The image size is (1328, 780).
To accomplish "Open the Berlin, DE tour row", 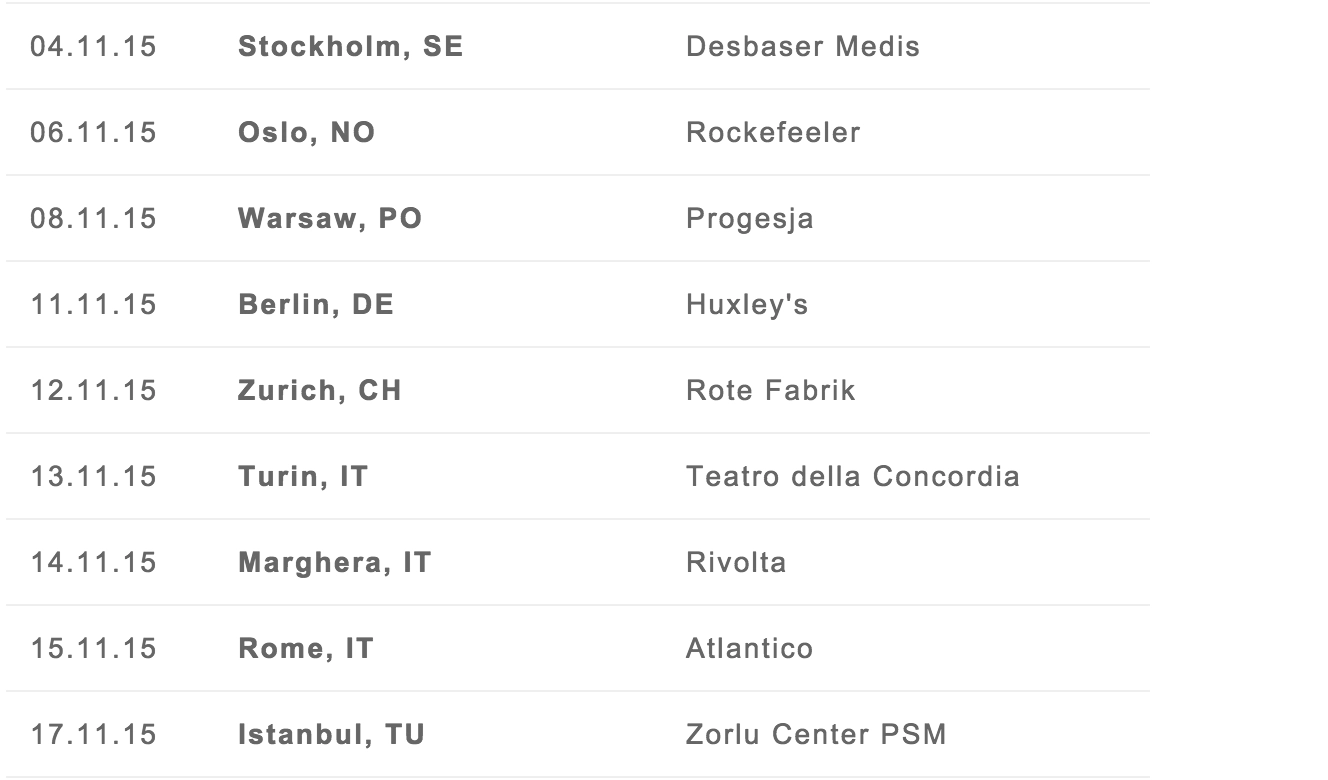I will (x=578, y=305).
